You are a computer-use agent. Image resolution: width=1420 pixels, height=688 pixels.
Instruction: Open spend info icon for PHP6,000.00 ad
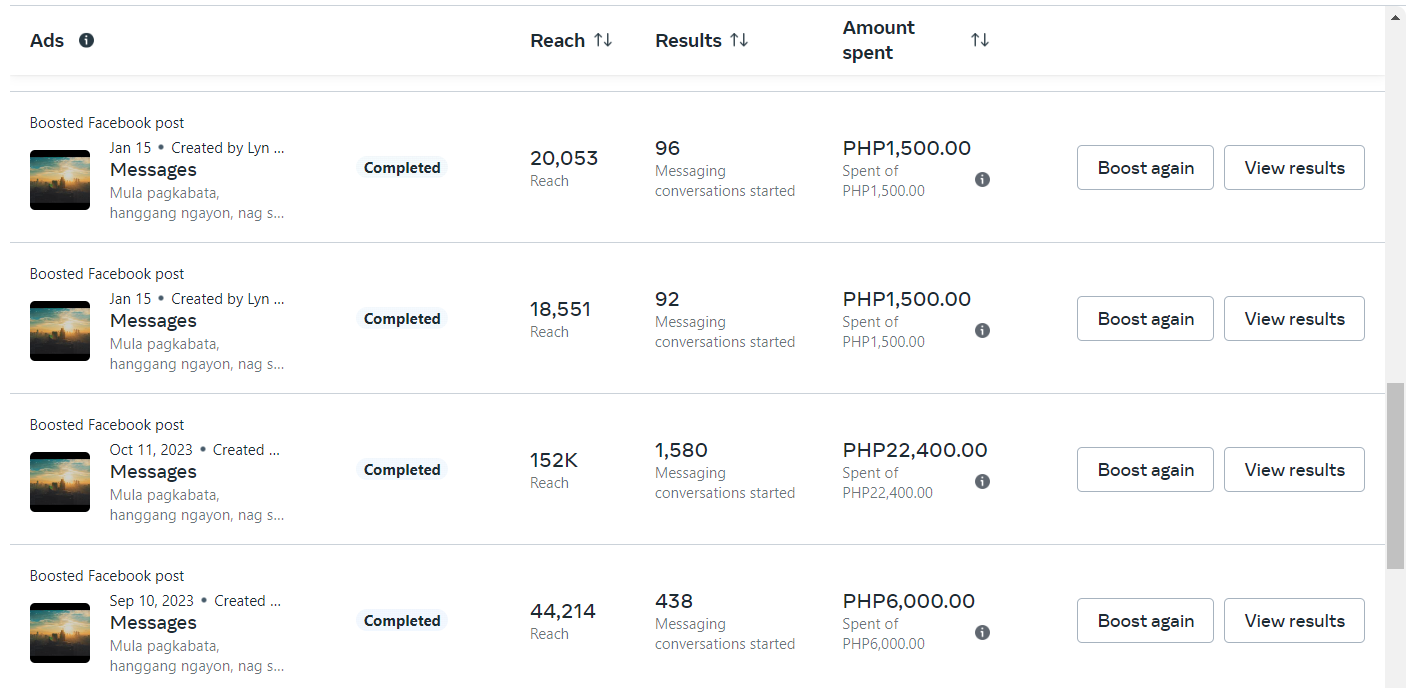pyautogui.click(x=982, y=633)
